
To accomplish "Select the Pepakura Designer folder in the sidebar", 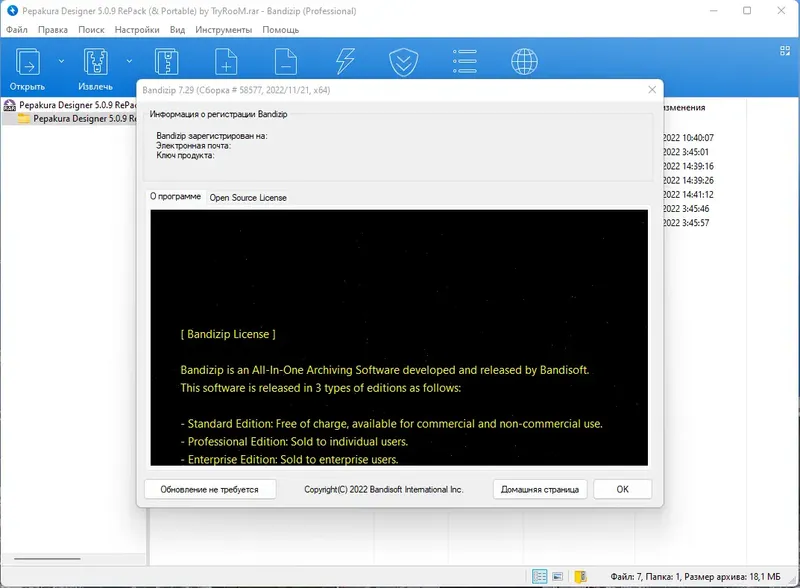I will (75, 118).
